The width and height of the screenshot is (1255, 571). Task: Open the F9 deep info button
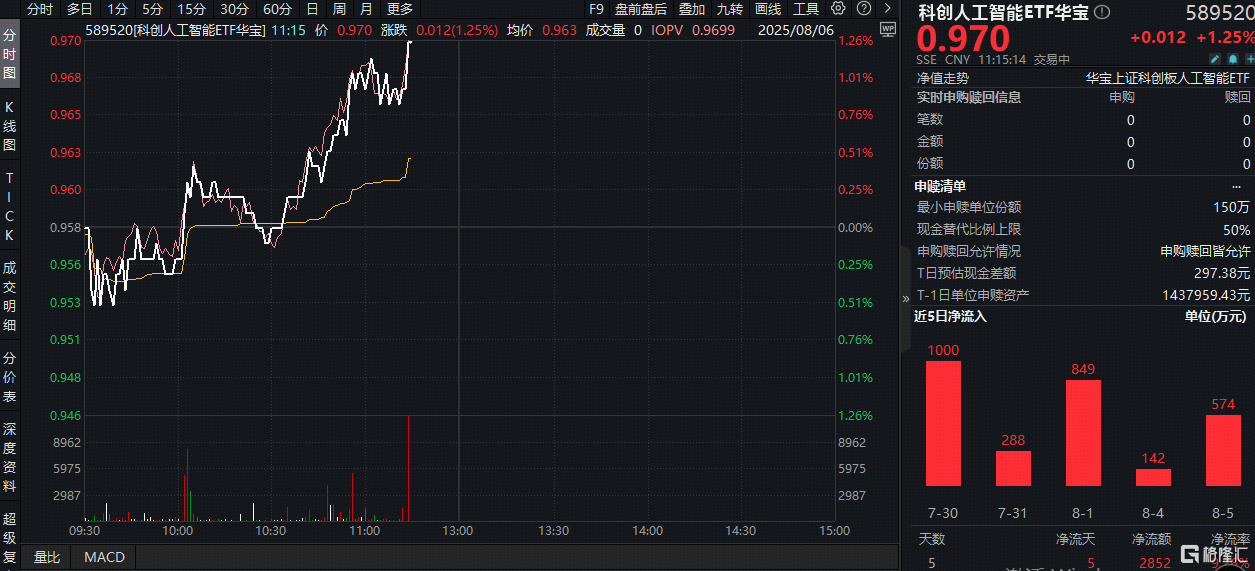coord(596,9)
